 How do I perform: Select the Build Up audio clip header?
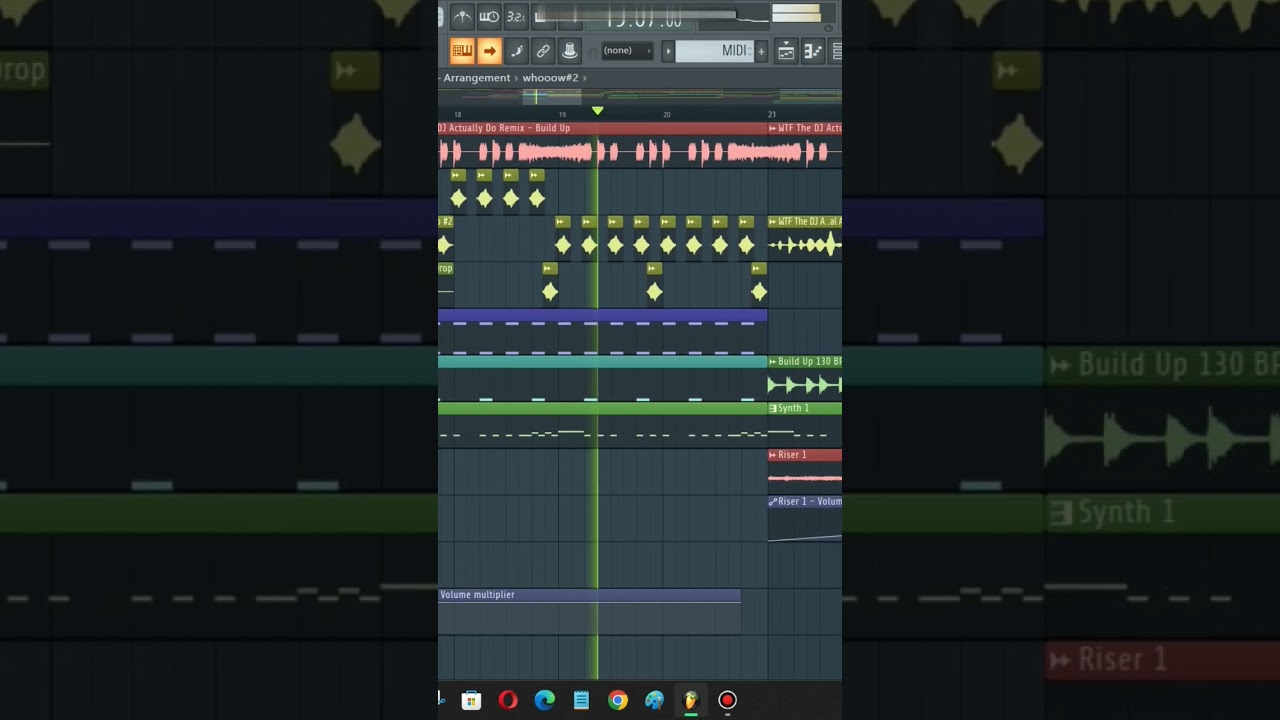click(603, 128)
